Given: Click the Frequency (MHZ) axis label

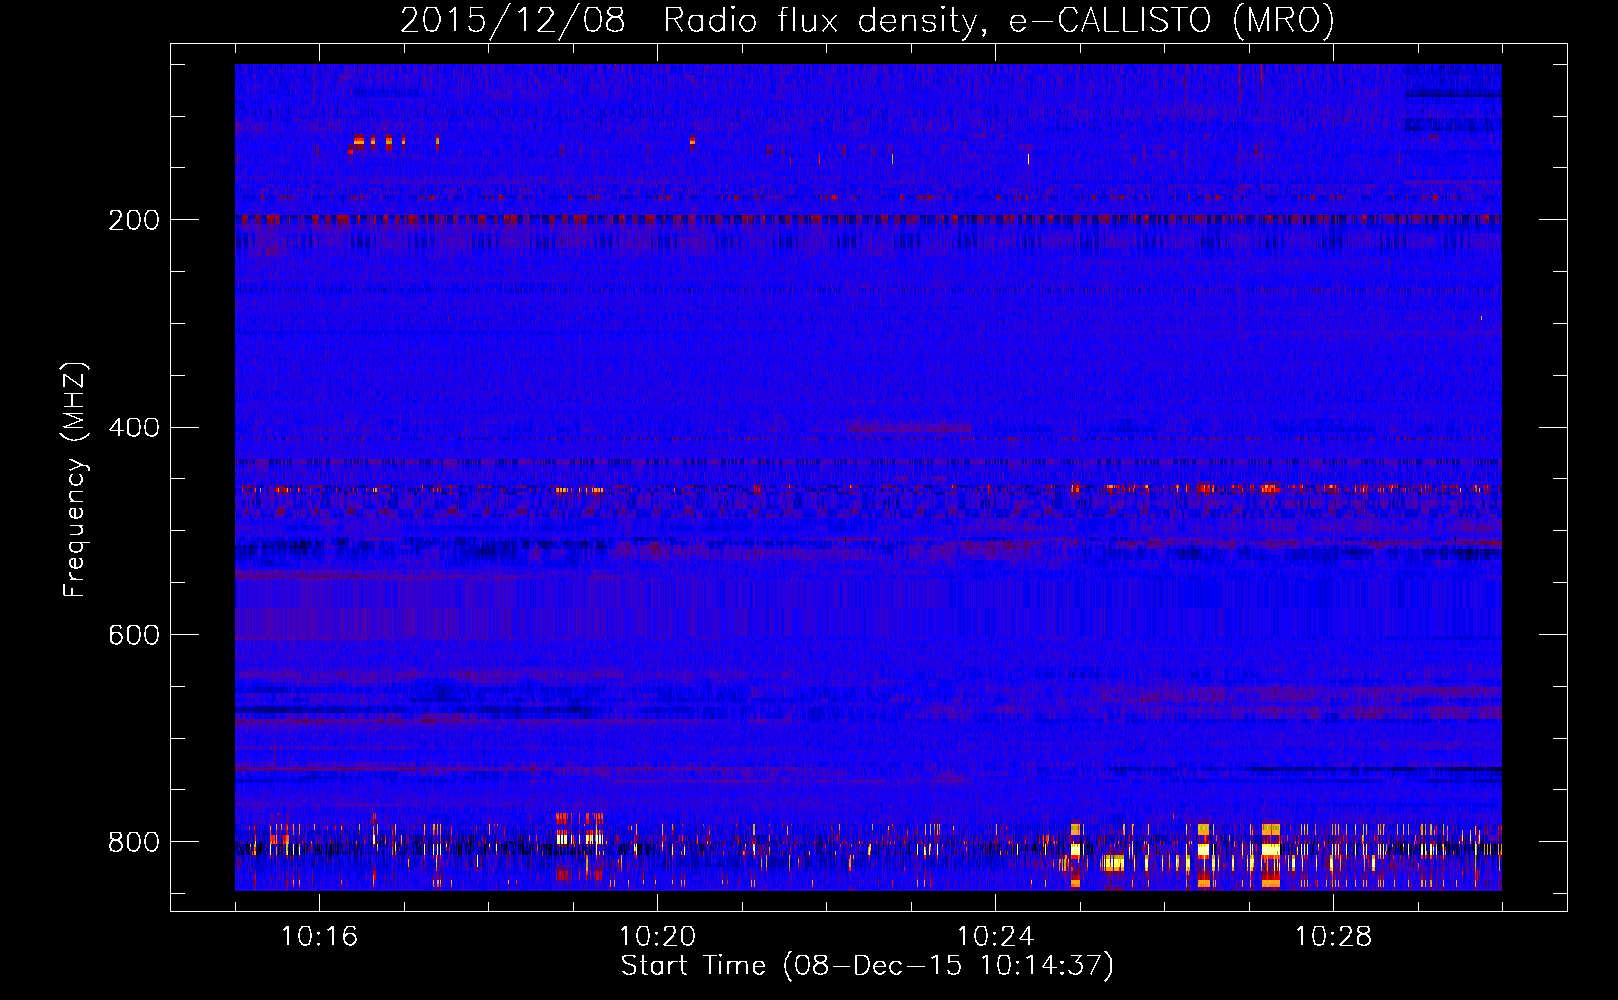Looking at the screenshot, I should [x=75, y=480].
